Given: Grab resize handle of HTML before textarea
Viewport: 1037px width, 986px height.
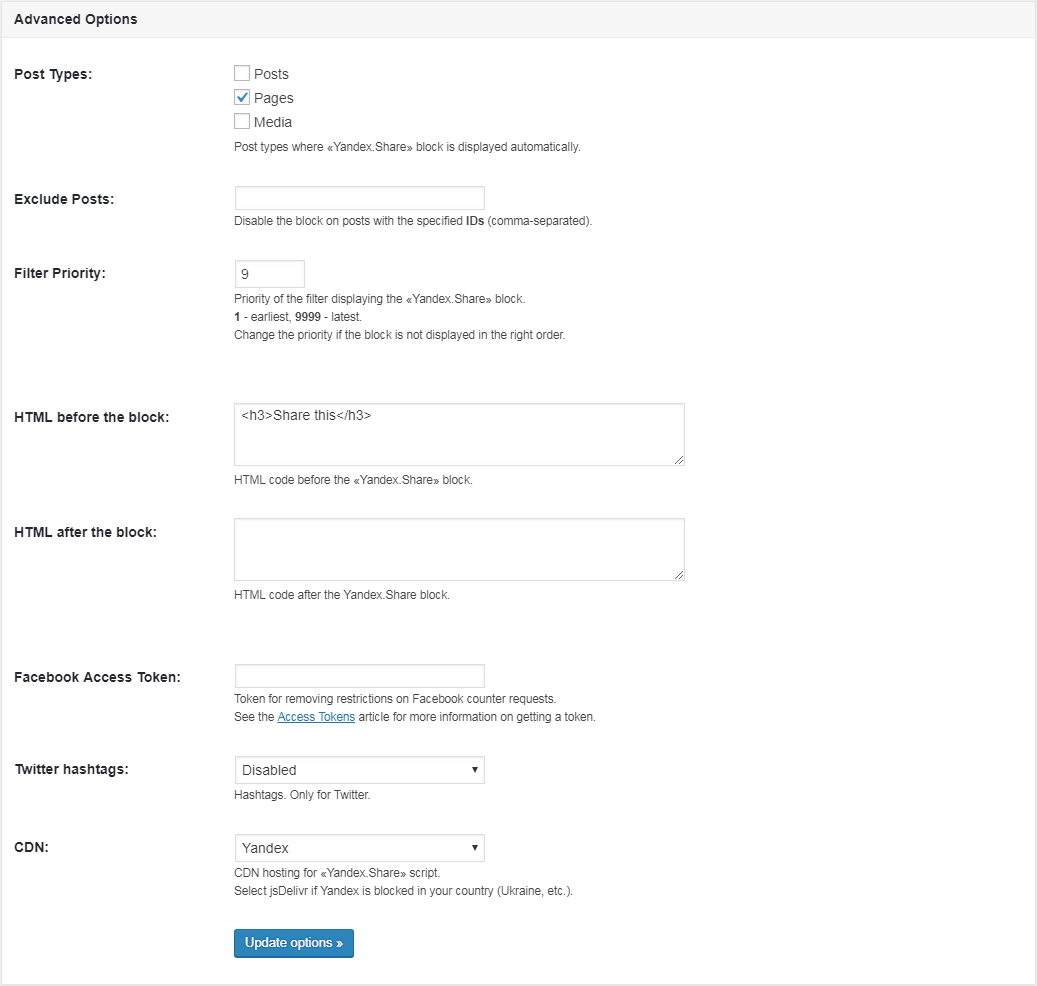Looking at the screenshot, I should click(679, 460).
